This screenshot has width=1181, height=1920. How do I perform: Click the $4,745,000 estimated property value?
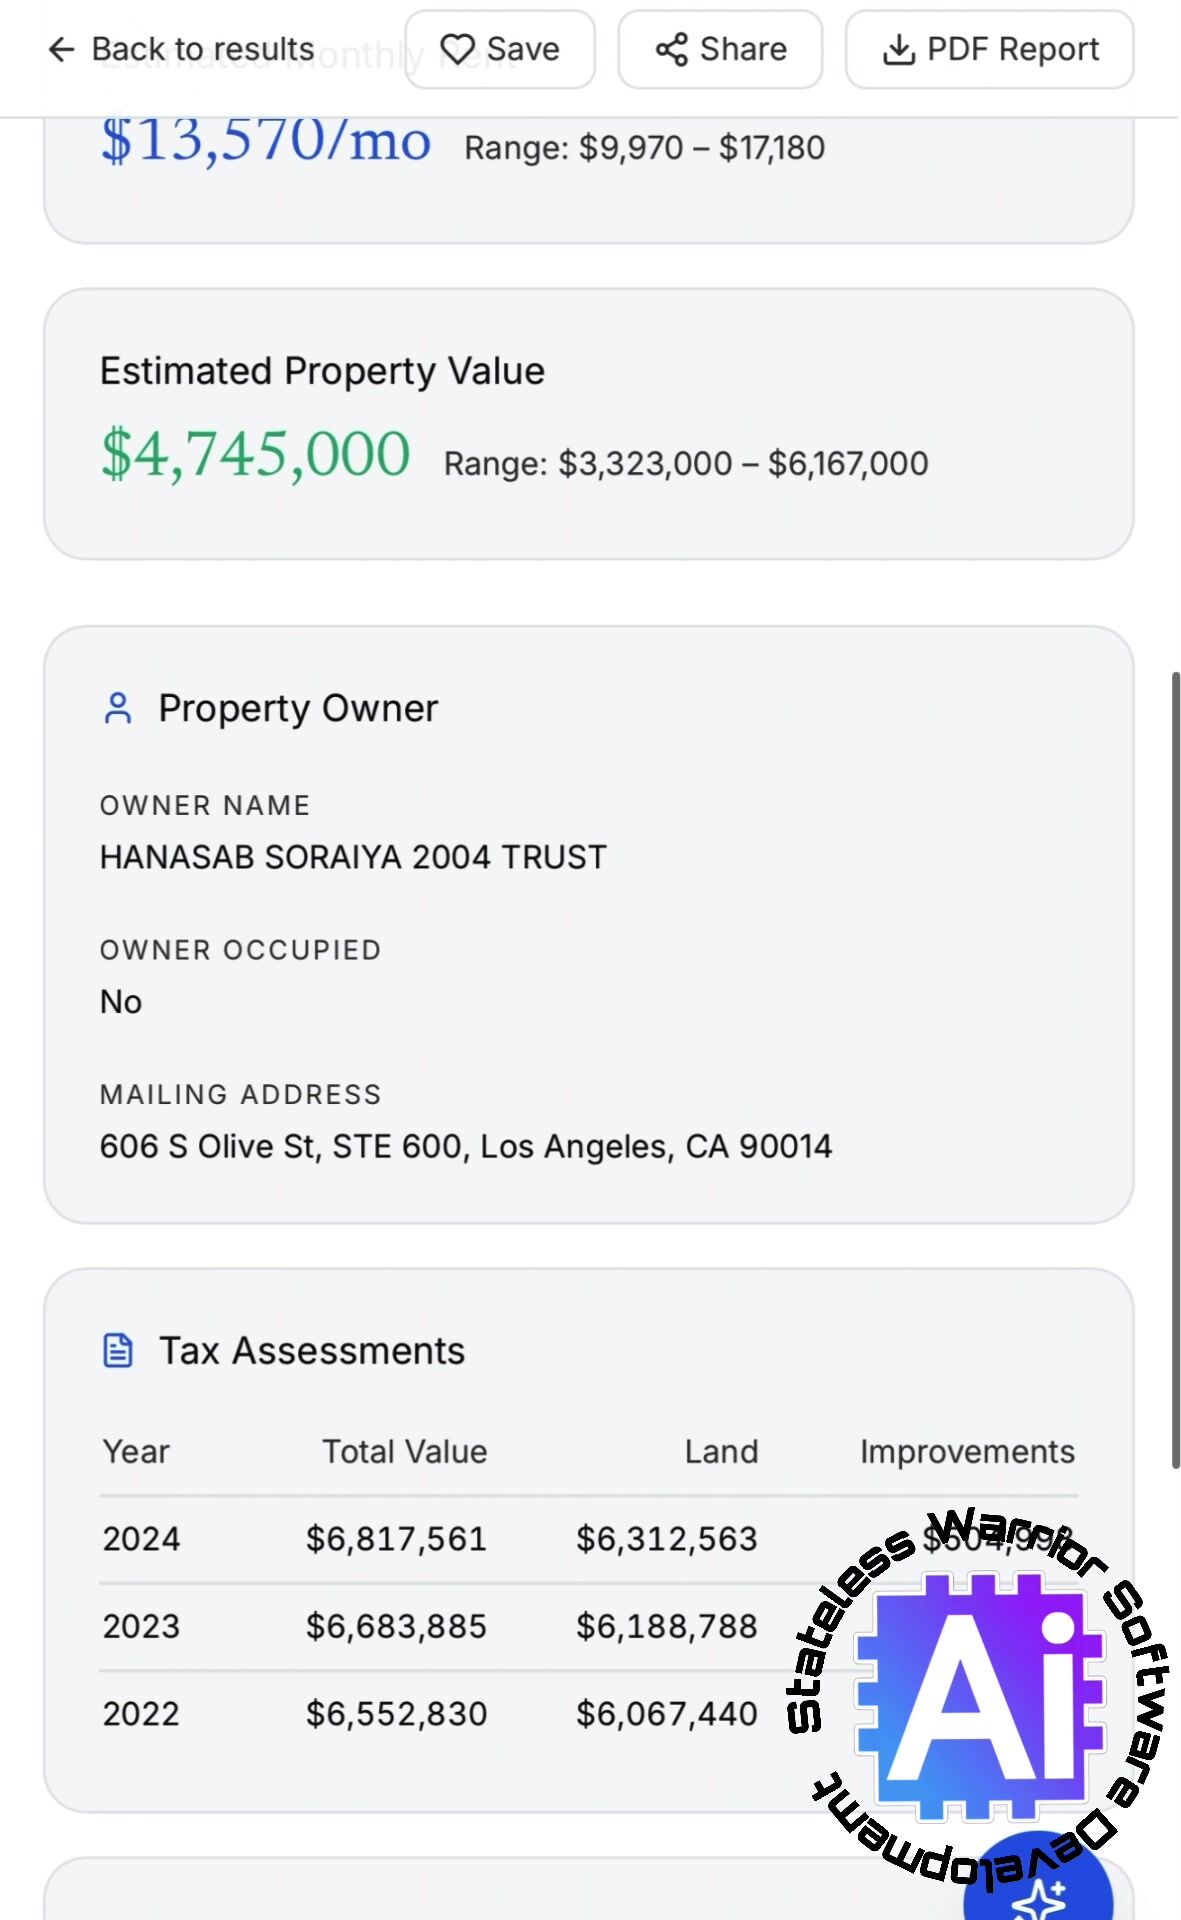tap(256, 454)
